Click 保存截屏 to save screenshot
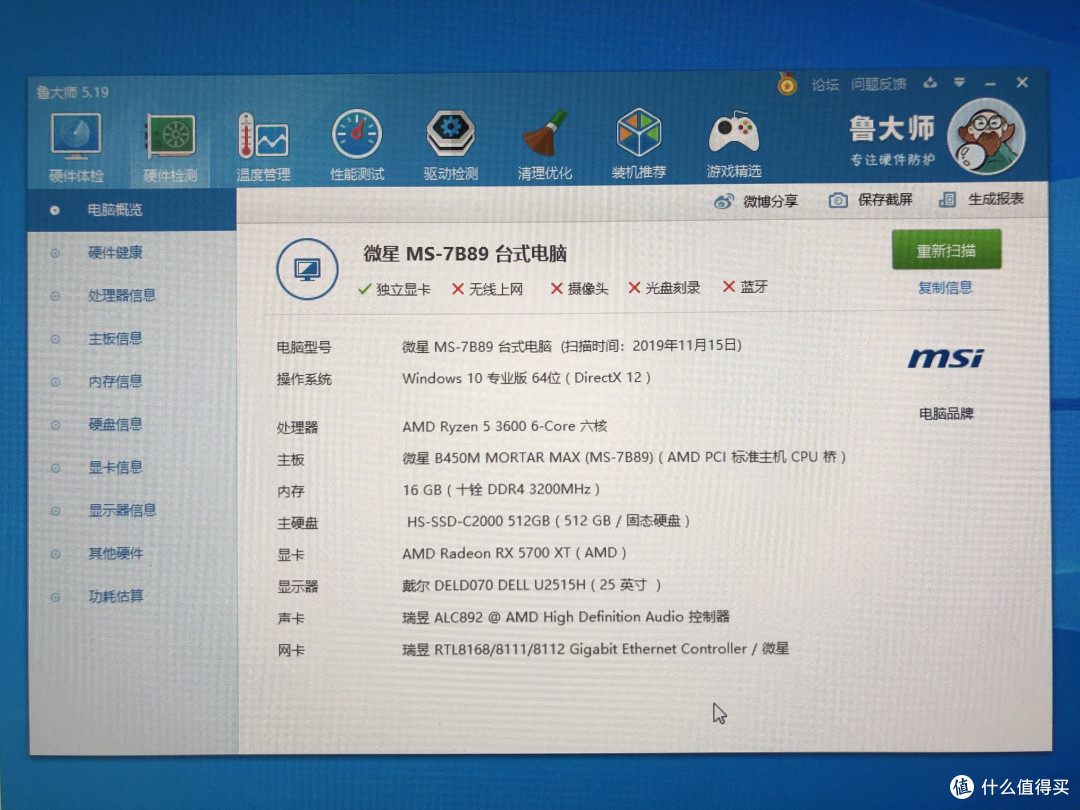The image size is (1080, 810). (x=870, y=200)
